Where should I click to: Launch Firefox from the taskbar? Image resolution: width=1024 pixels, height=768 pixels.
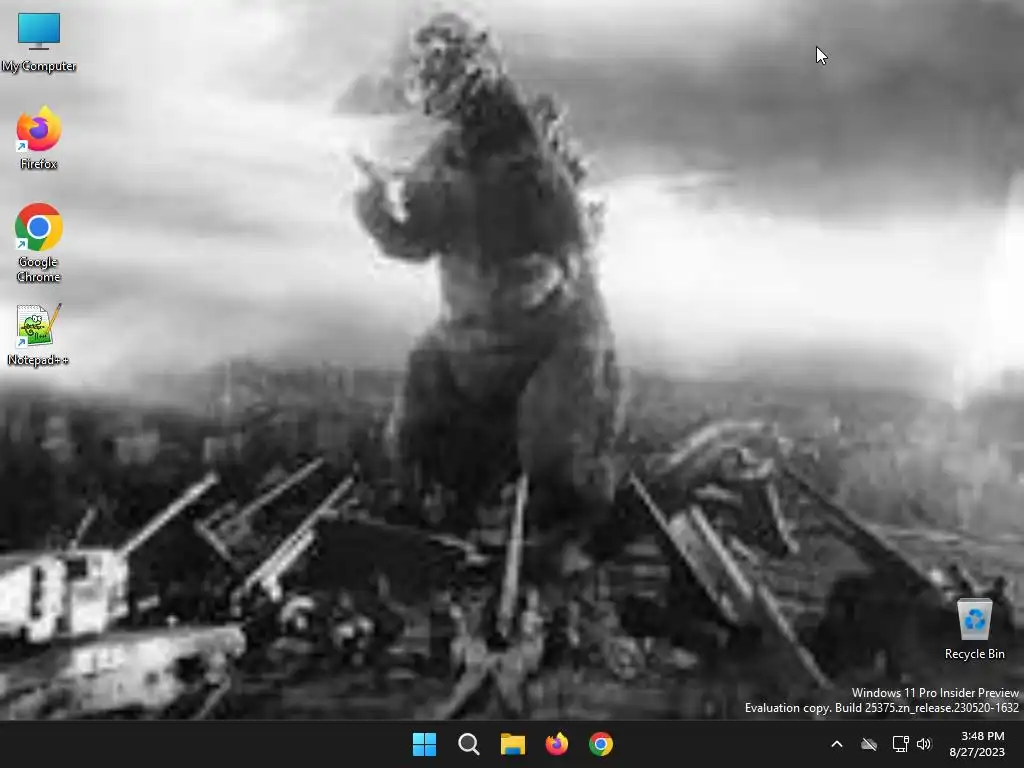(556, 744)
